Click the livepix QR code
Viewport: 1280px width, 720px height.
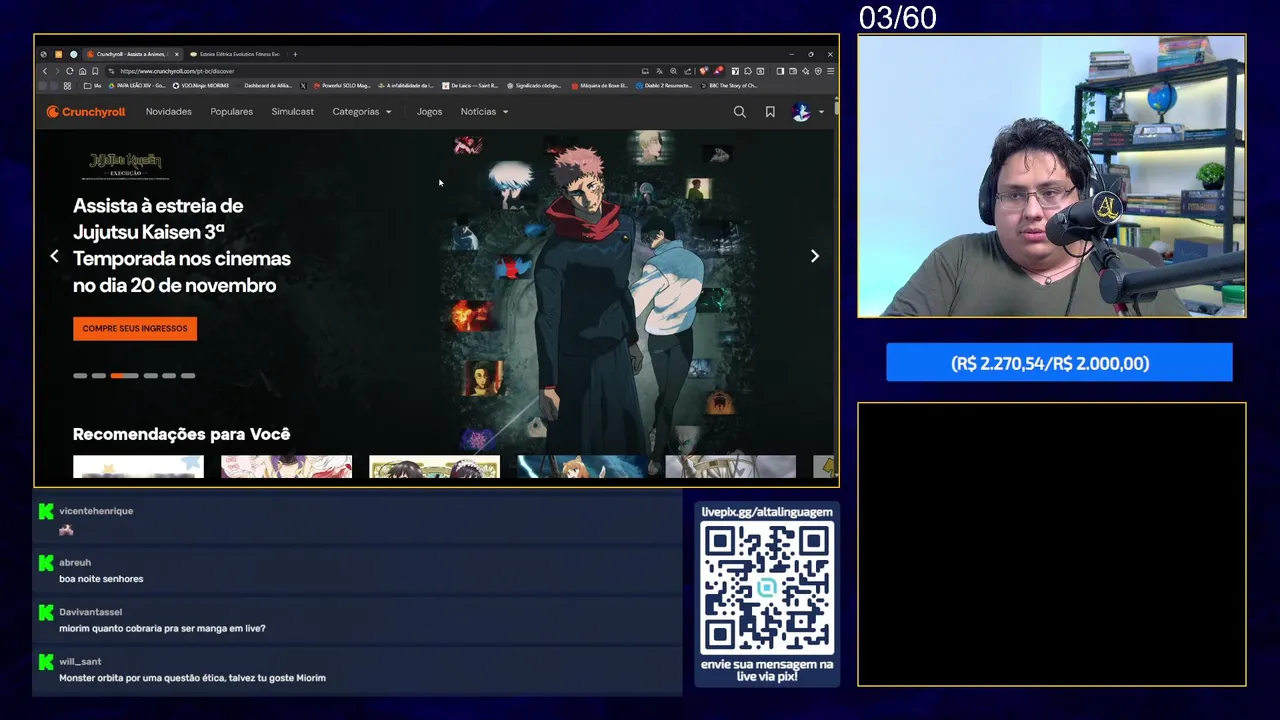click(x=767, y=589)
